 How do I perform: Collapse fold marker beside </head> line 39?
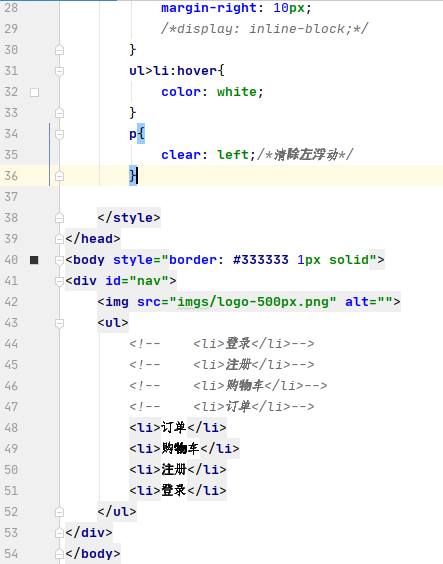click(x=59, y=239)
